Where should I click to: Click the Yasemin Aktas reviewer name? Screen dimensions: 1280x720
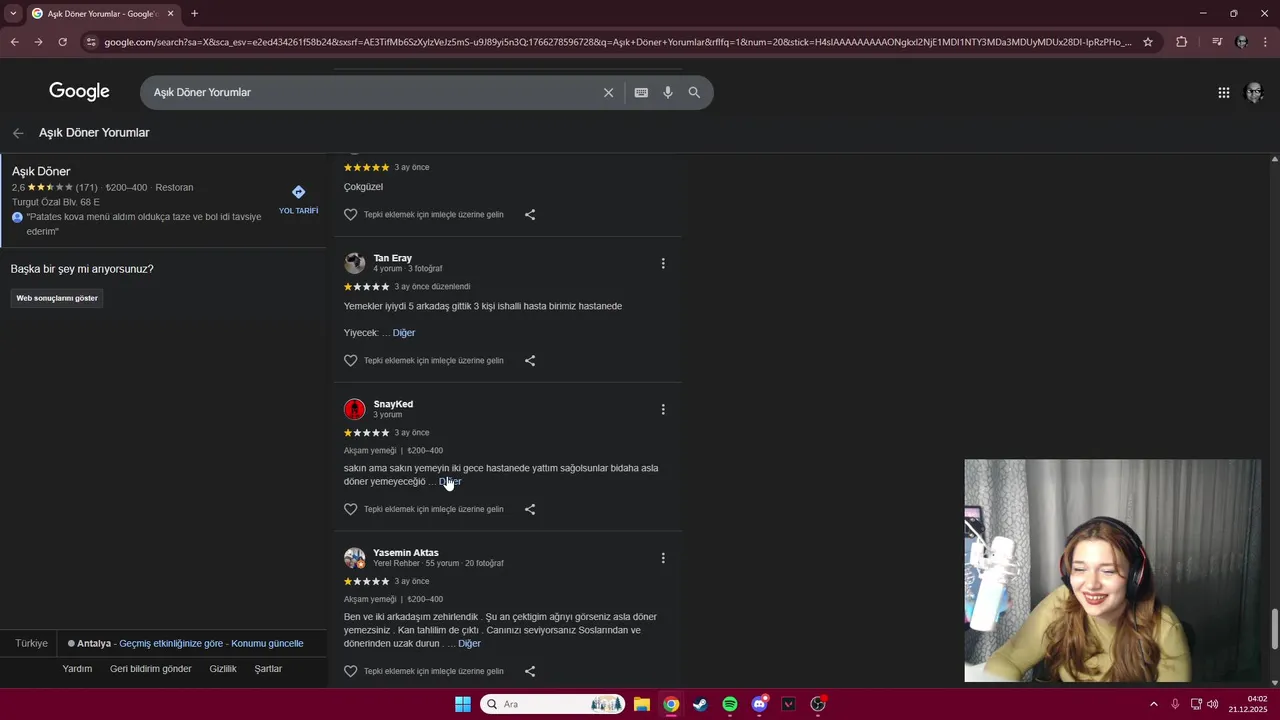click(406, 553)
